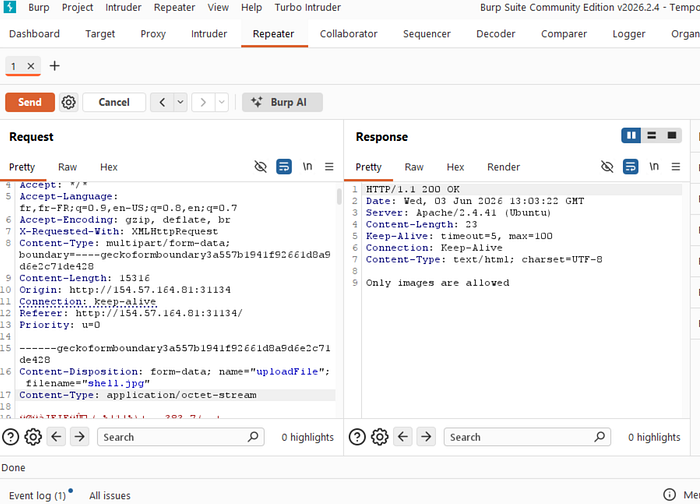The width and height of the screenshot is (700, 504).
Task: Cancel the current request
Action: pos(114,102)
